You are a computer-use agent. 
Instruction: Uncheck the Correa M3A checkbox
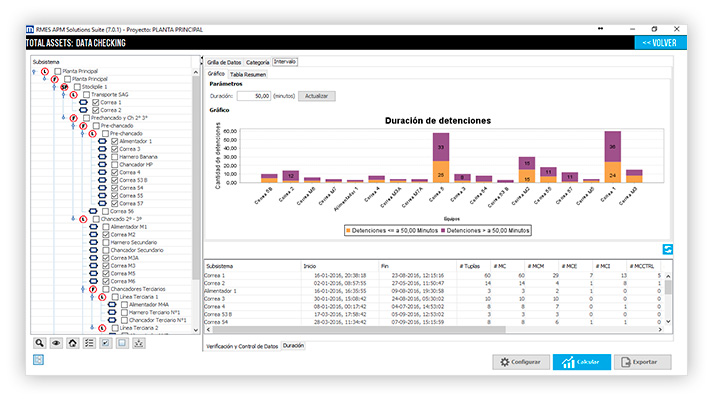click(x=106, y=257)
